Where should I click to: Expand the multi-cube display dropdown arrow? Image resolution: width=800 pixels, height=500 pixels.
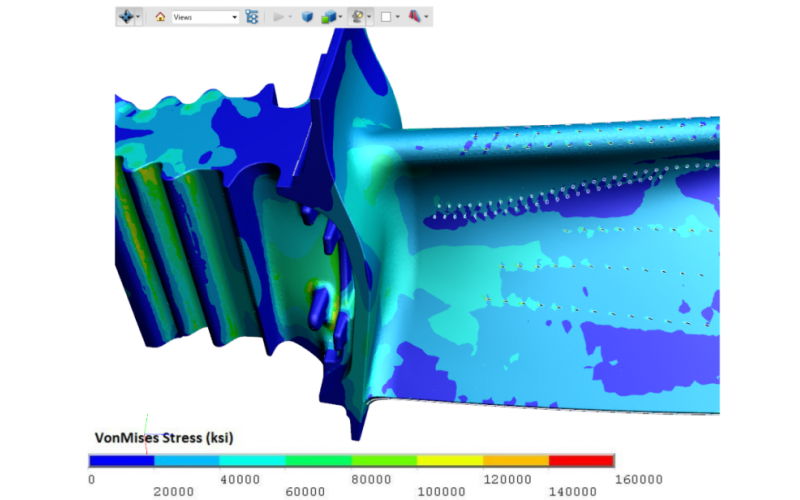coord(340,17)
